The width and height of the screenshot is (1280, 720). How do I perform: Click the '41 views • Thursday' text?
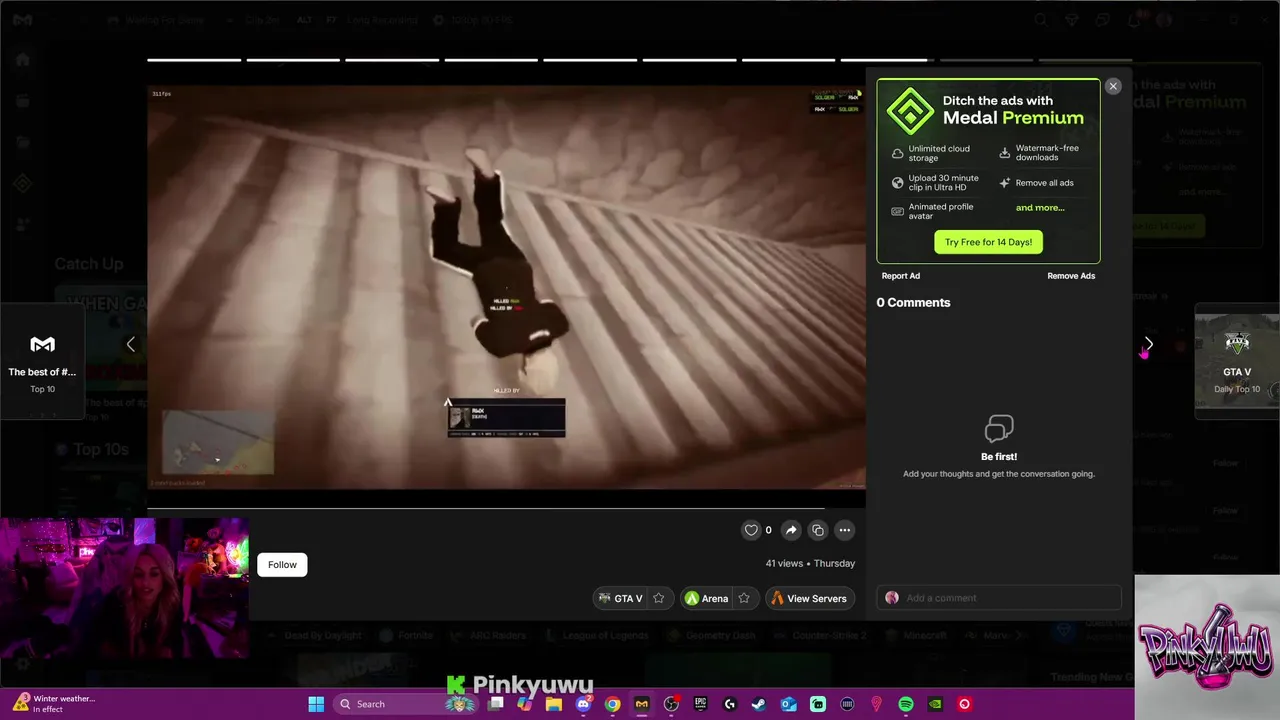810,563
